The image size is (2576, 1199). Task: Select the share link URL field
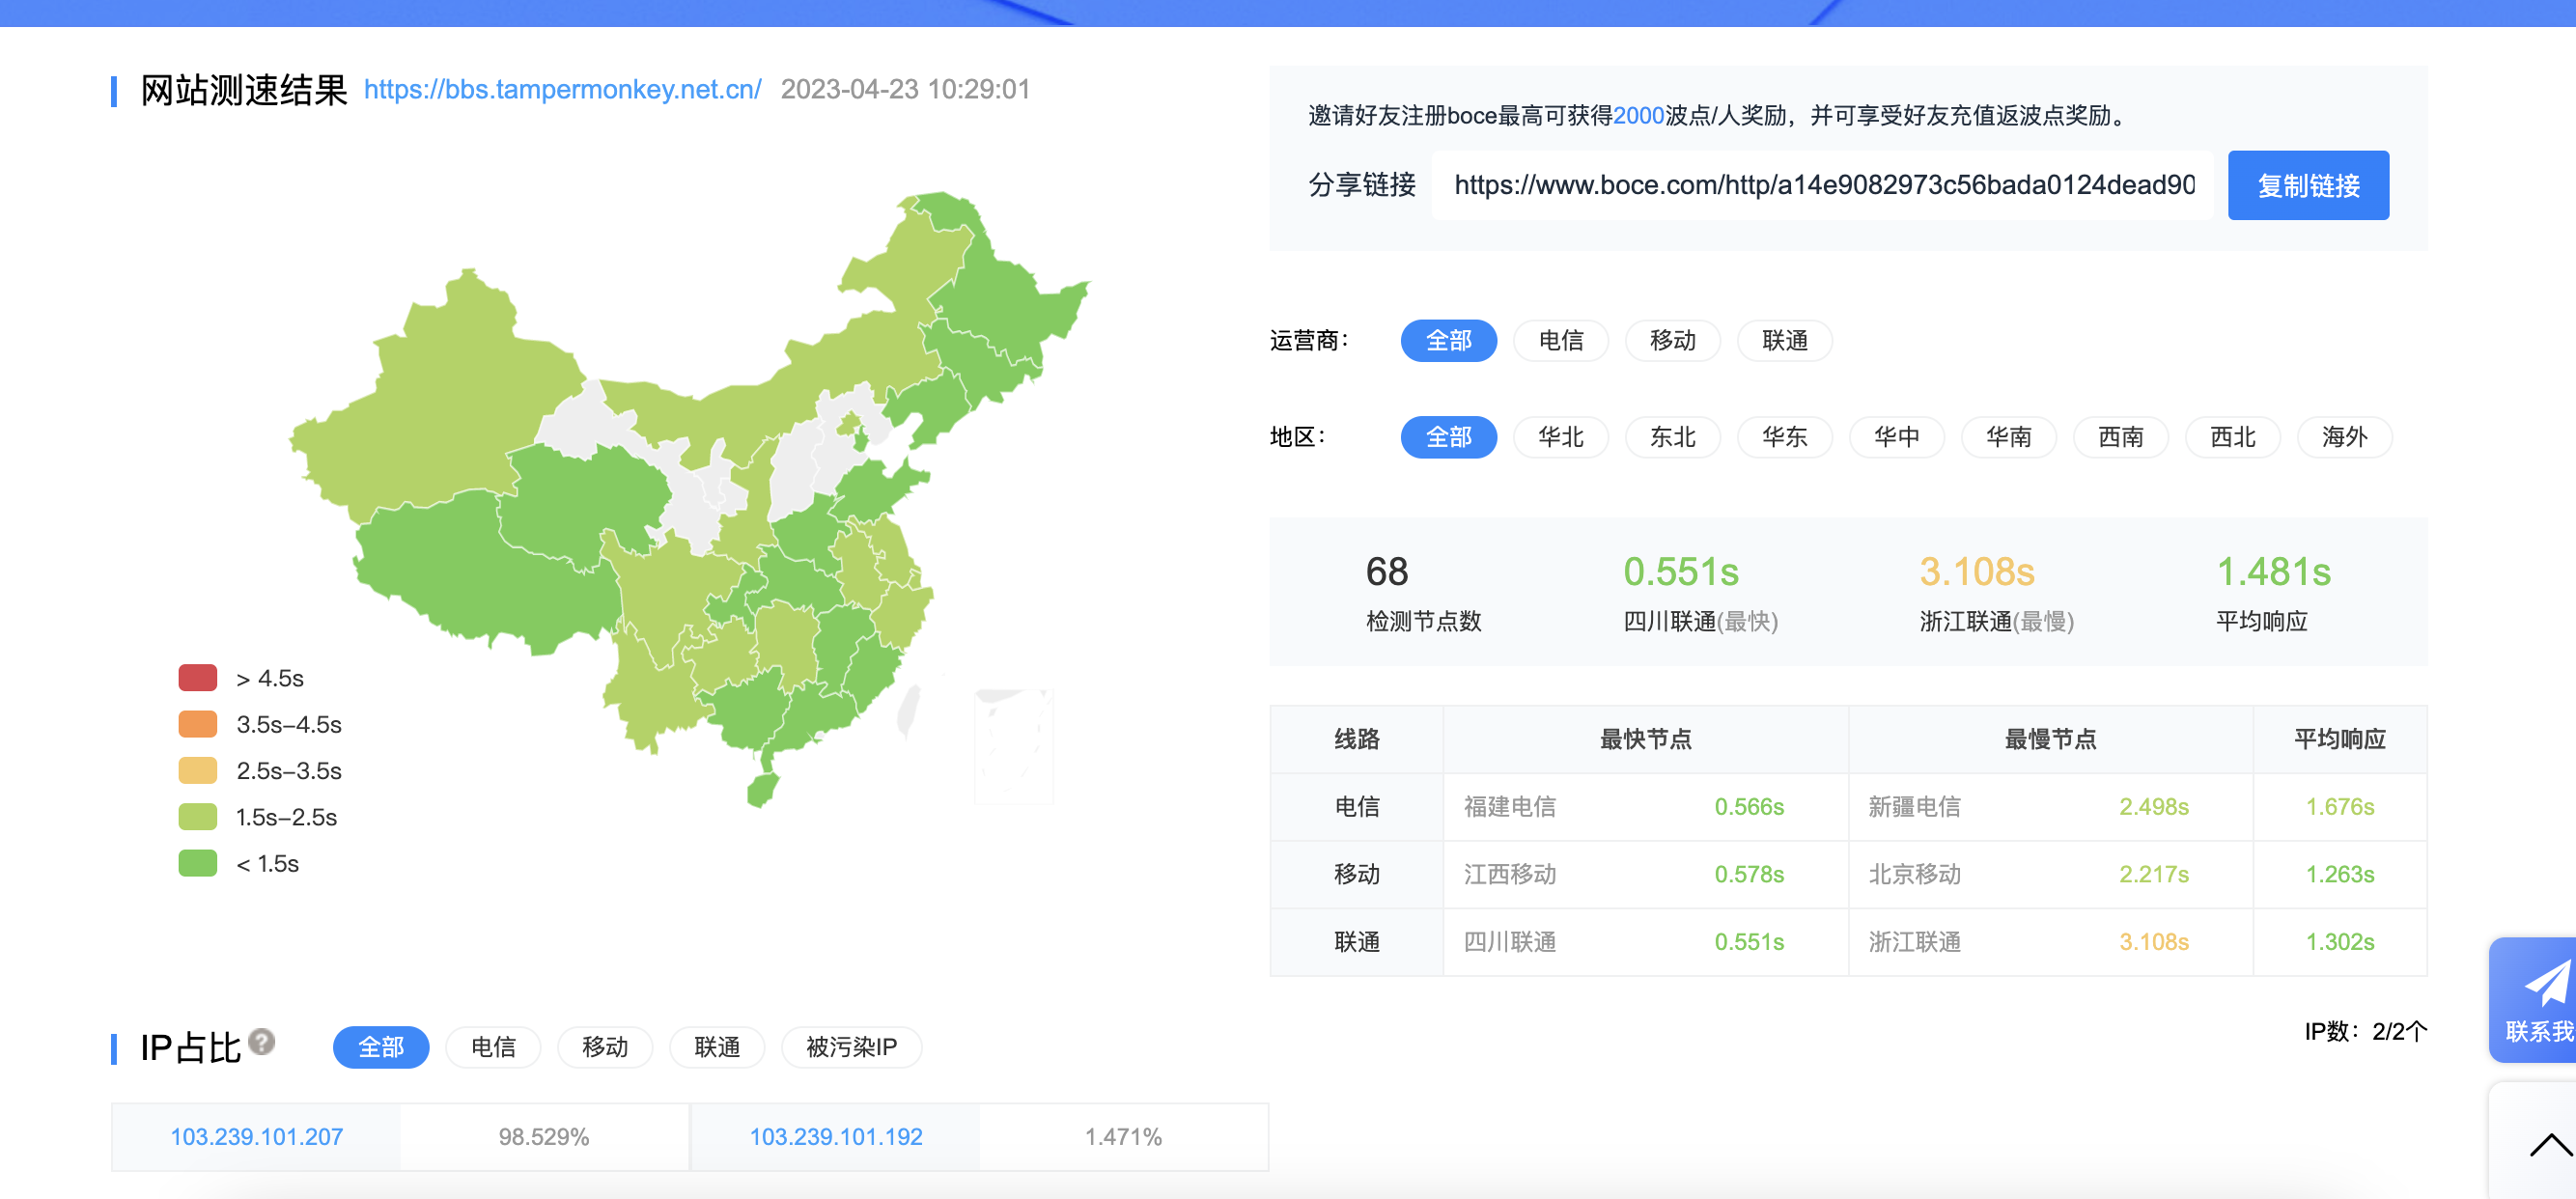point(1822,185)
